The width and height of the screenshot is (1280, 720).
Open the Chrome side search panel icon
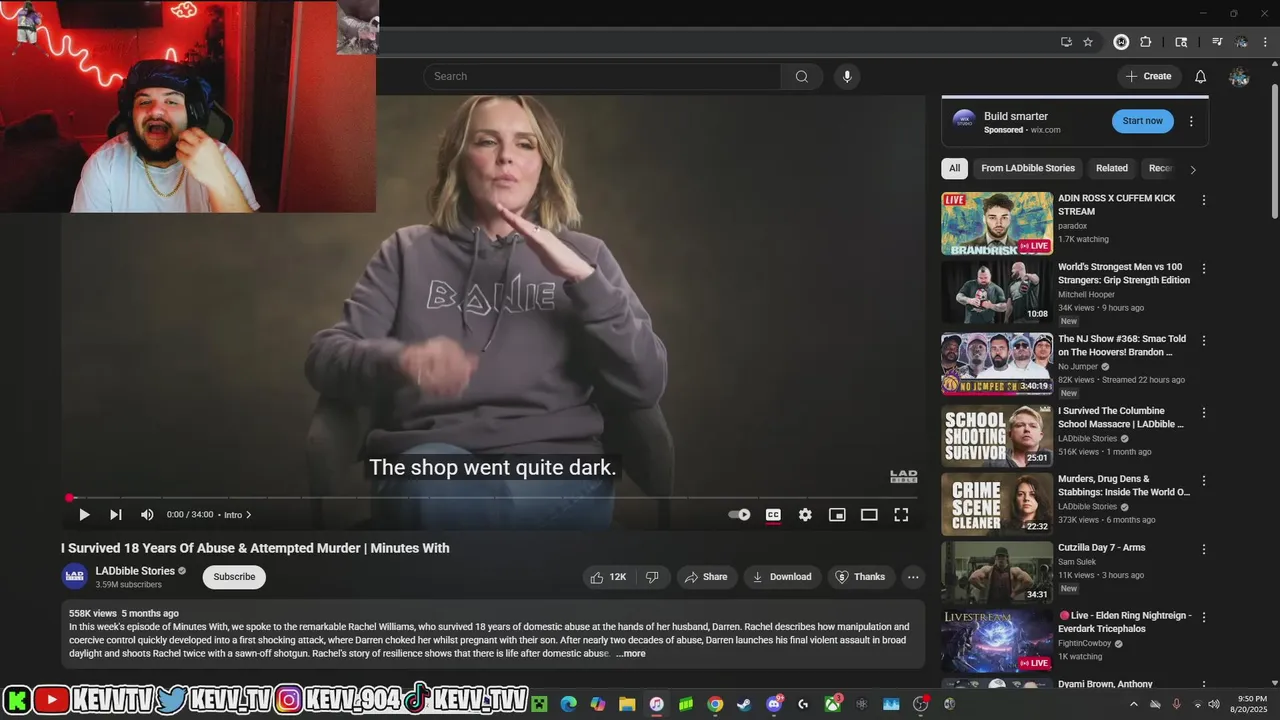(x=1181, y=42)
